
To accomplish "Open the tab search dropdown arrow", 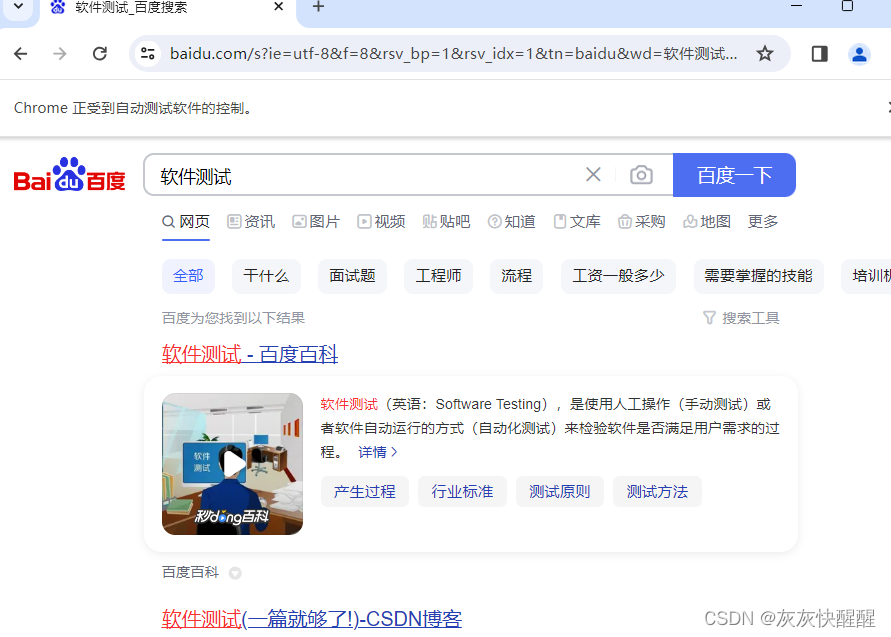I will pyautogui.click(x=19, y=7).
